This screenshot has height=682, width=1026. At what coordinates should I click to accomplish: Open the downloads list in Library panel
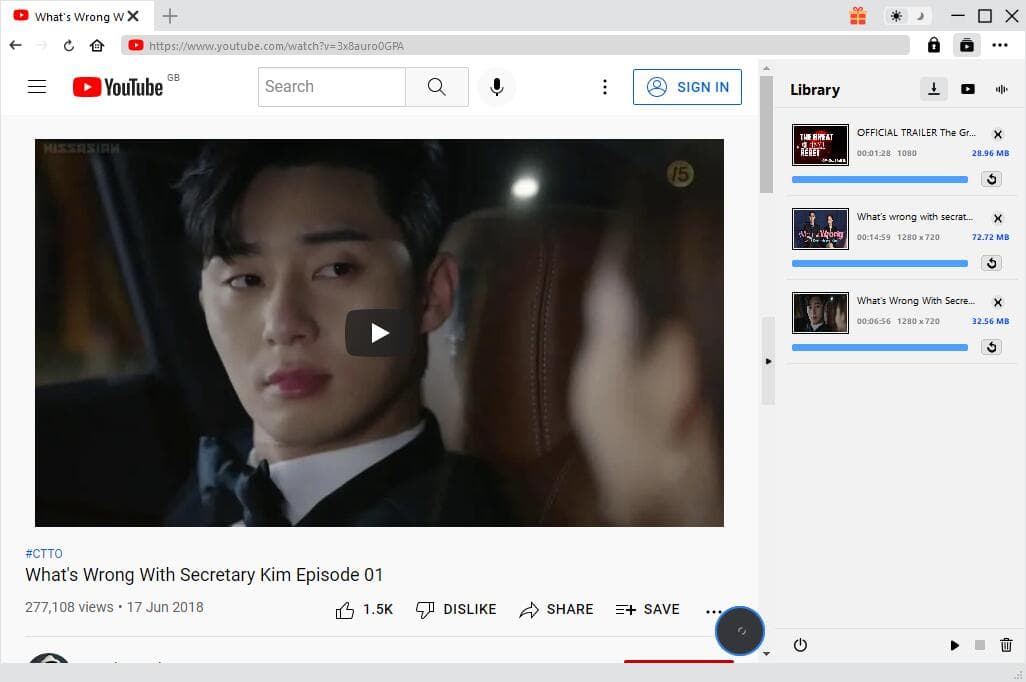point(933,89)
